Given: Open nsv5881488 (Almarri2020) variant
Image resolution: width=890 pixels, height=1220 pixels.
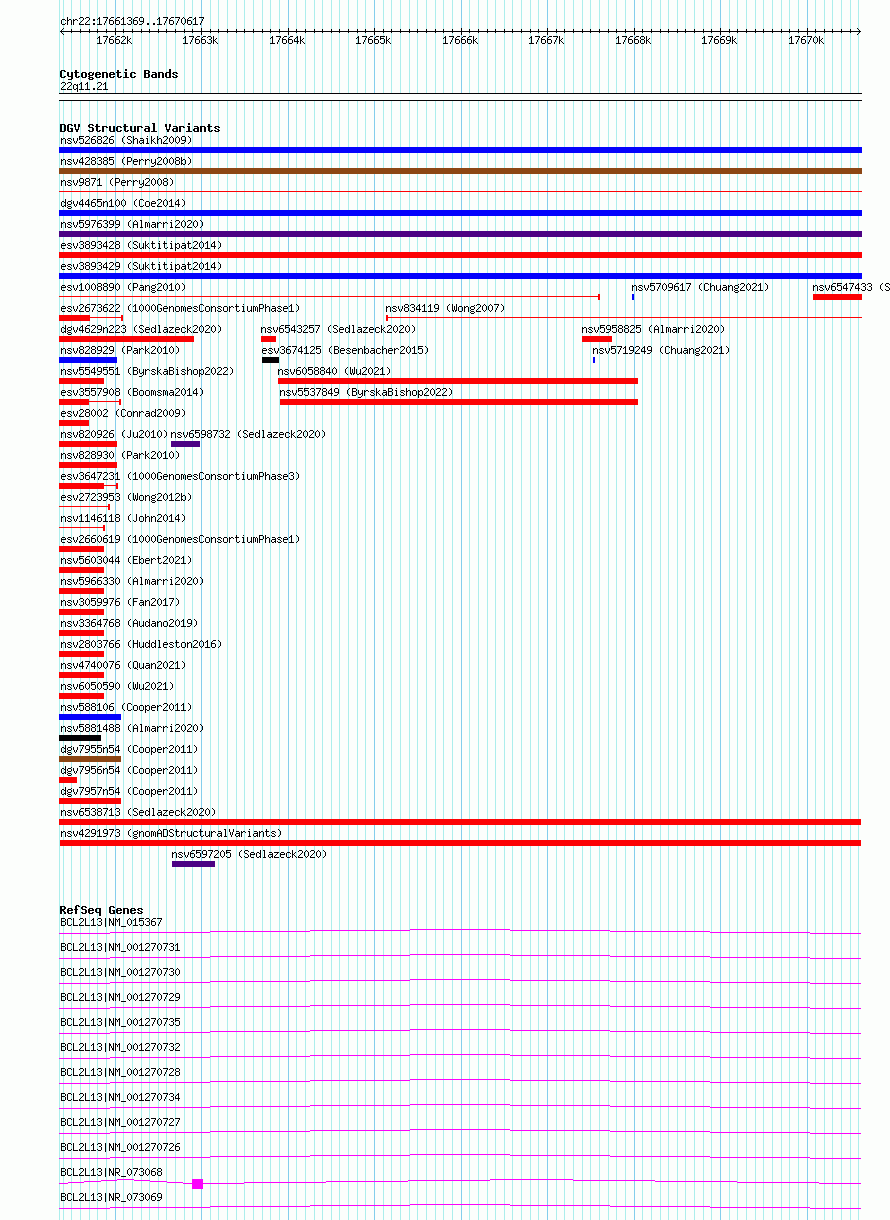Looking at the screenshot, I should 131,728.
